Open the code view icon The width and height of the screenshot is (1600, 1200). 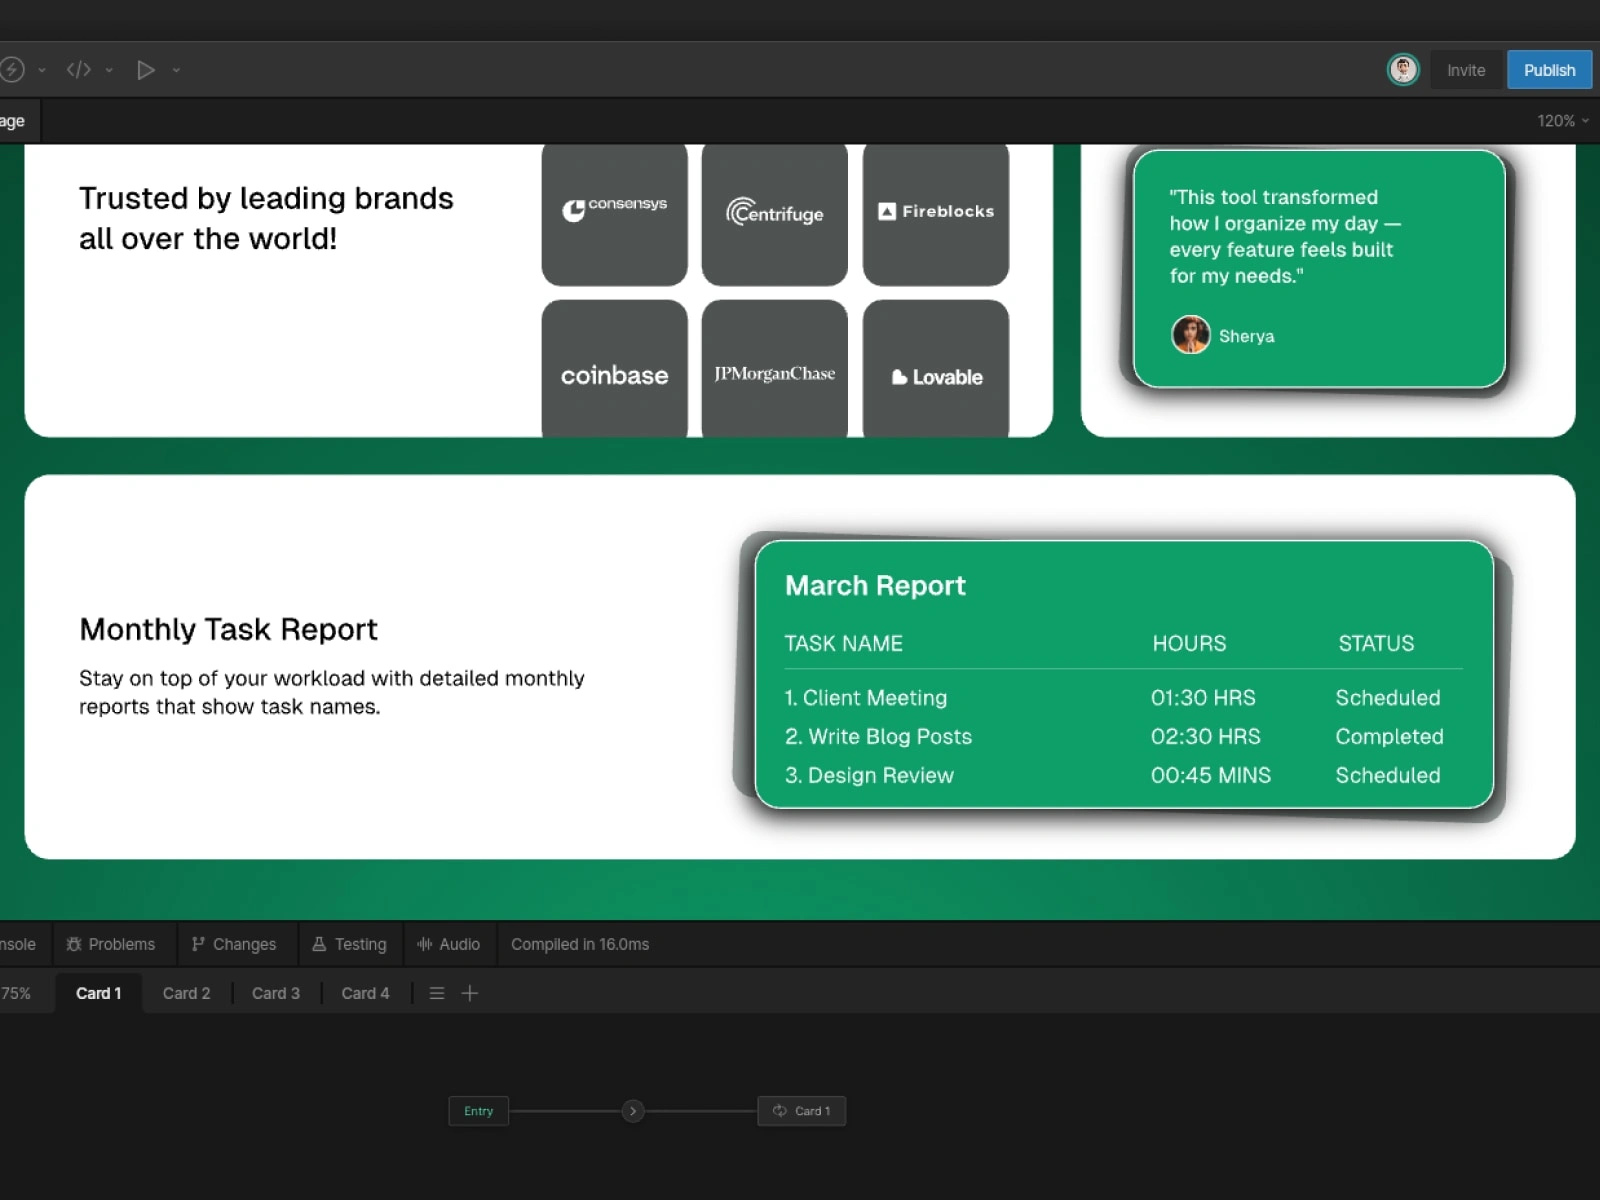[x=79, y=70]
